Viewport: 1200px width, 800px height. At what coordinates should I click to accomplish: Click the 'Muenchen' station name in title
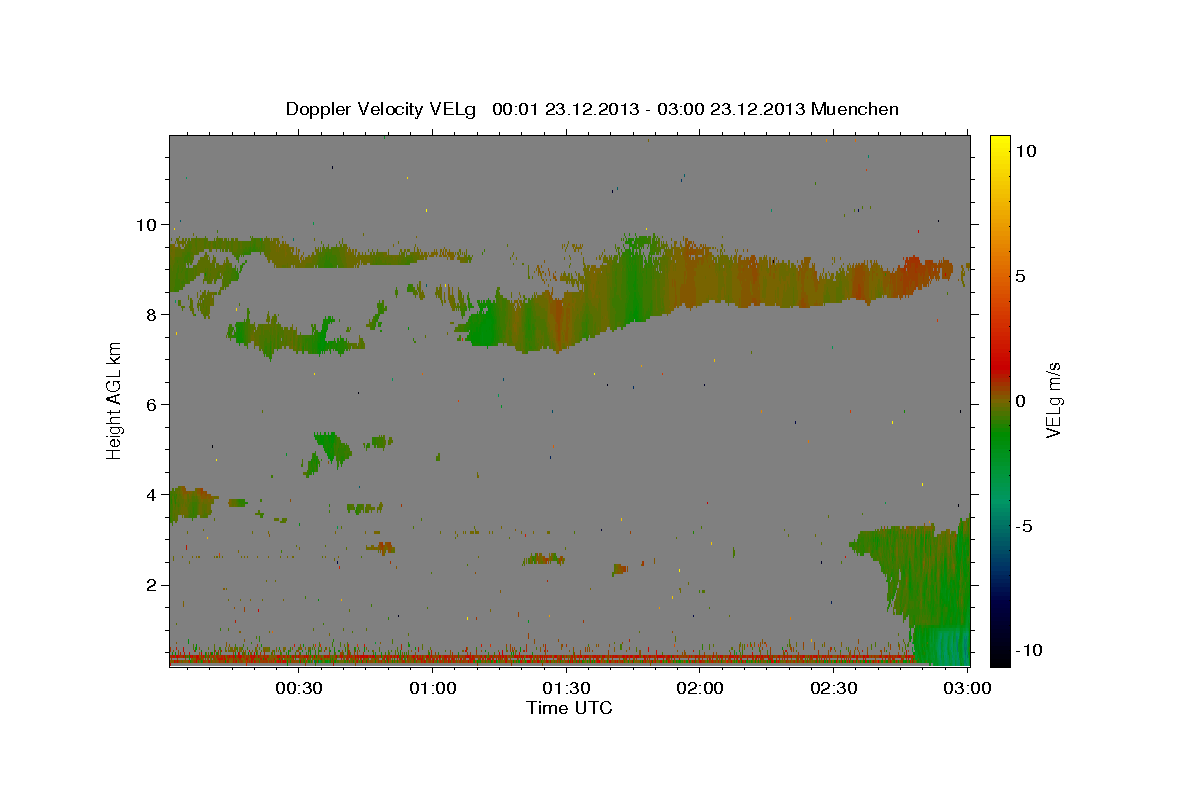pos(855,109)
